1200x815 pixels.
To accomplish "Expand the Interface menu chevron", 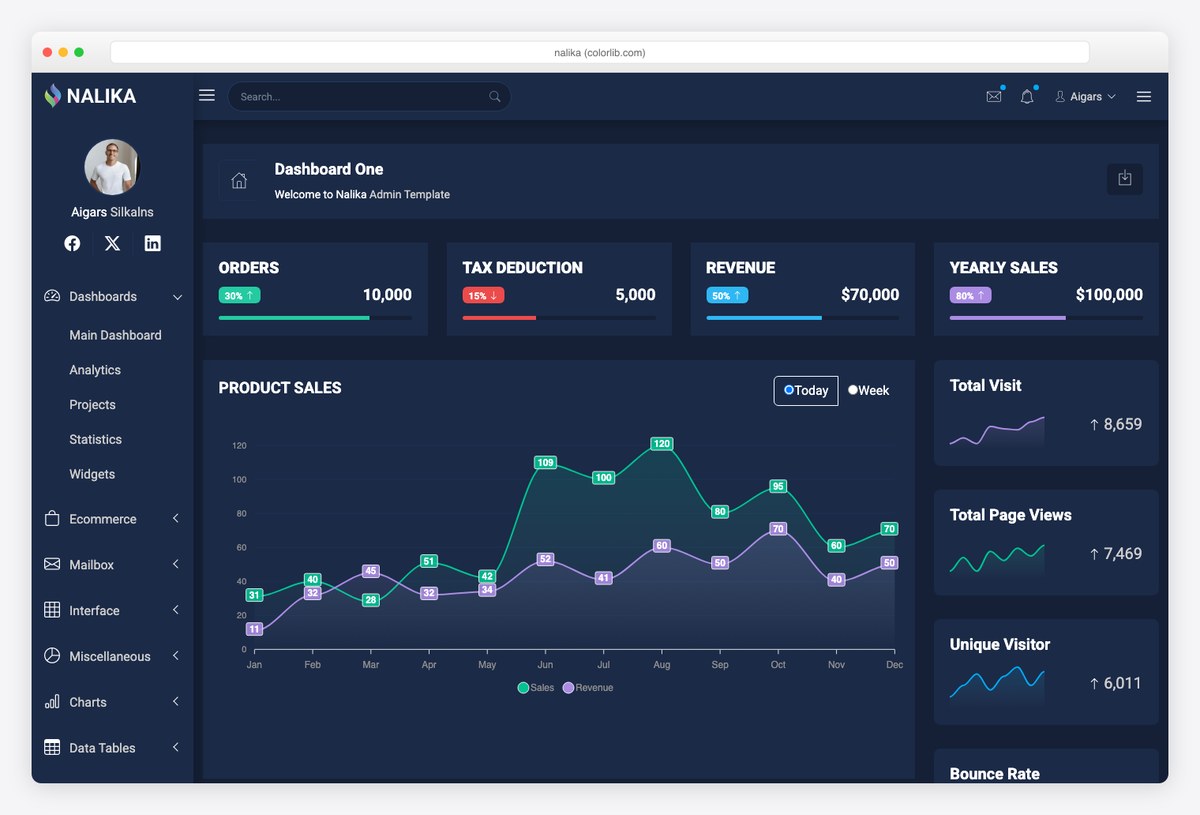I will [176, 610].
